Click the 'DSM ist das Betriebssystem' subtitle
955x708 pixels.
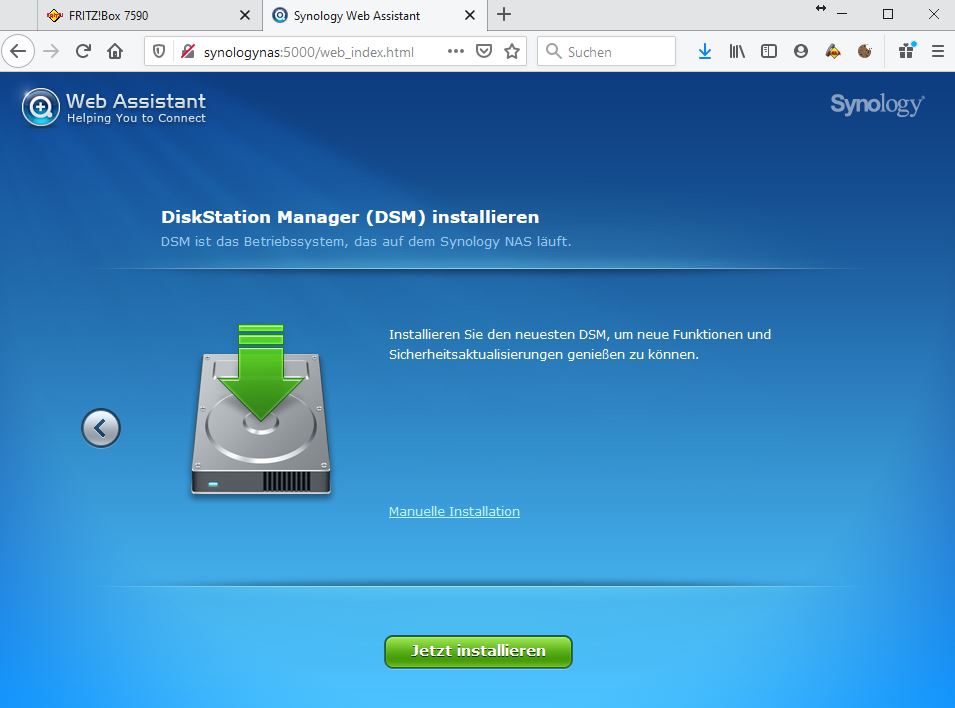[x=366, y=242]
